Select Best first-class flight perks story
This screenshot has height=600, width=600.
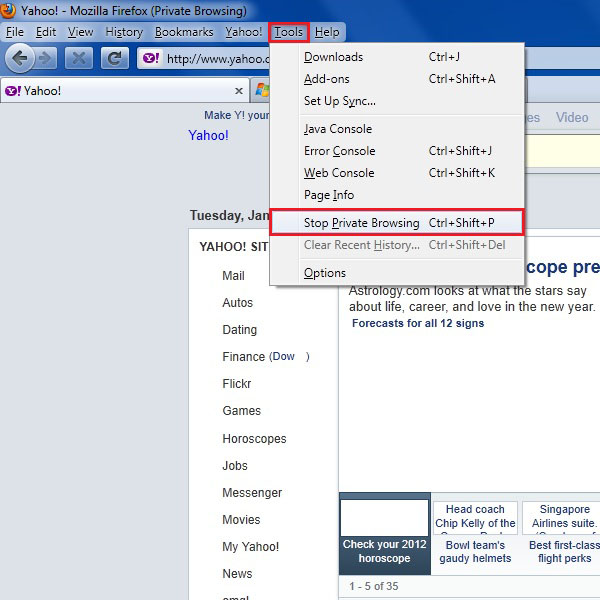[x=564, y=551]
